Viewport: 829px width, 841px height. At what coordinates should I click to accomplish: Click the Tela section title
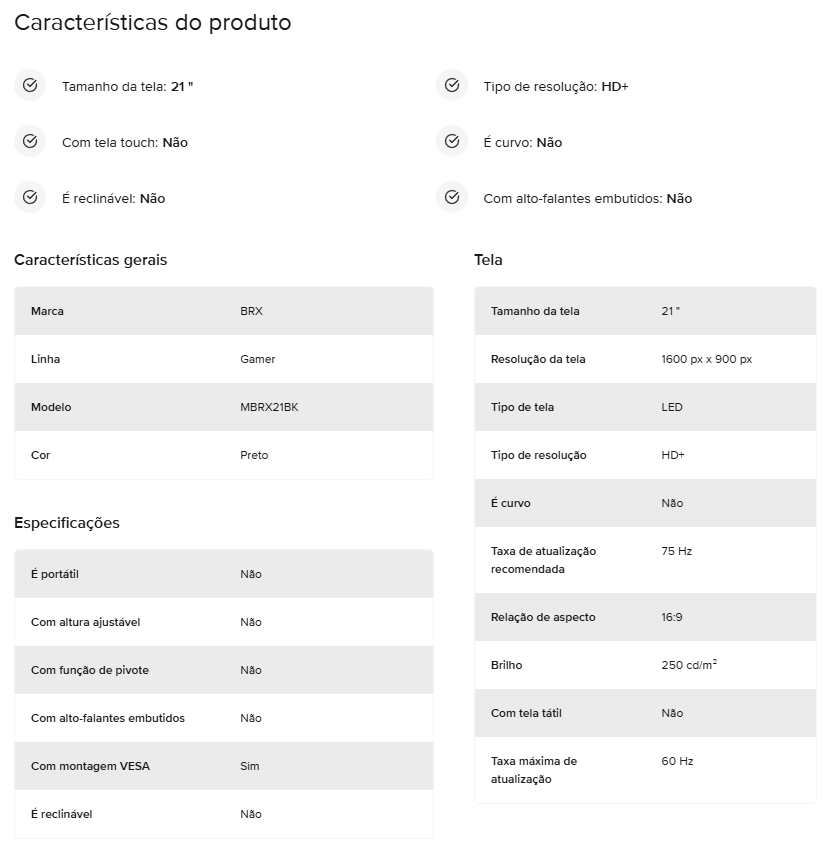[488, 260]
